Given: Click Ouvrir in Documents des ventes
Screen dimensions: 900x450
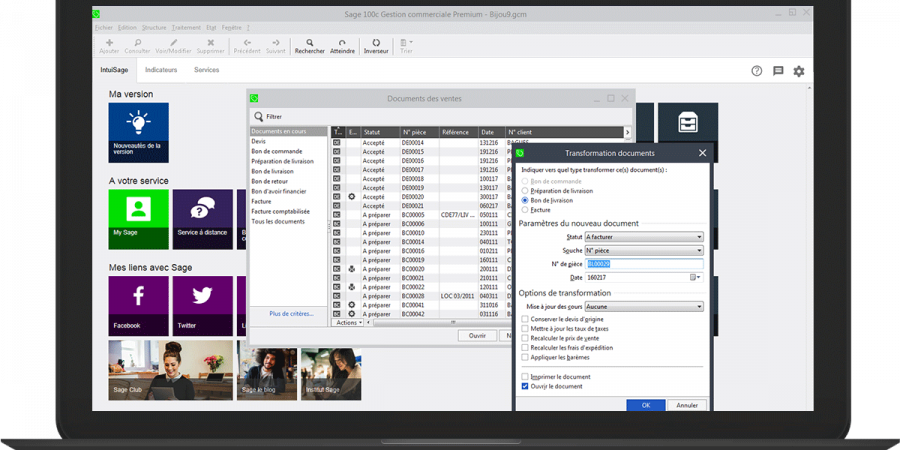Looking at the screenshot, I should (x=478, y=336).
